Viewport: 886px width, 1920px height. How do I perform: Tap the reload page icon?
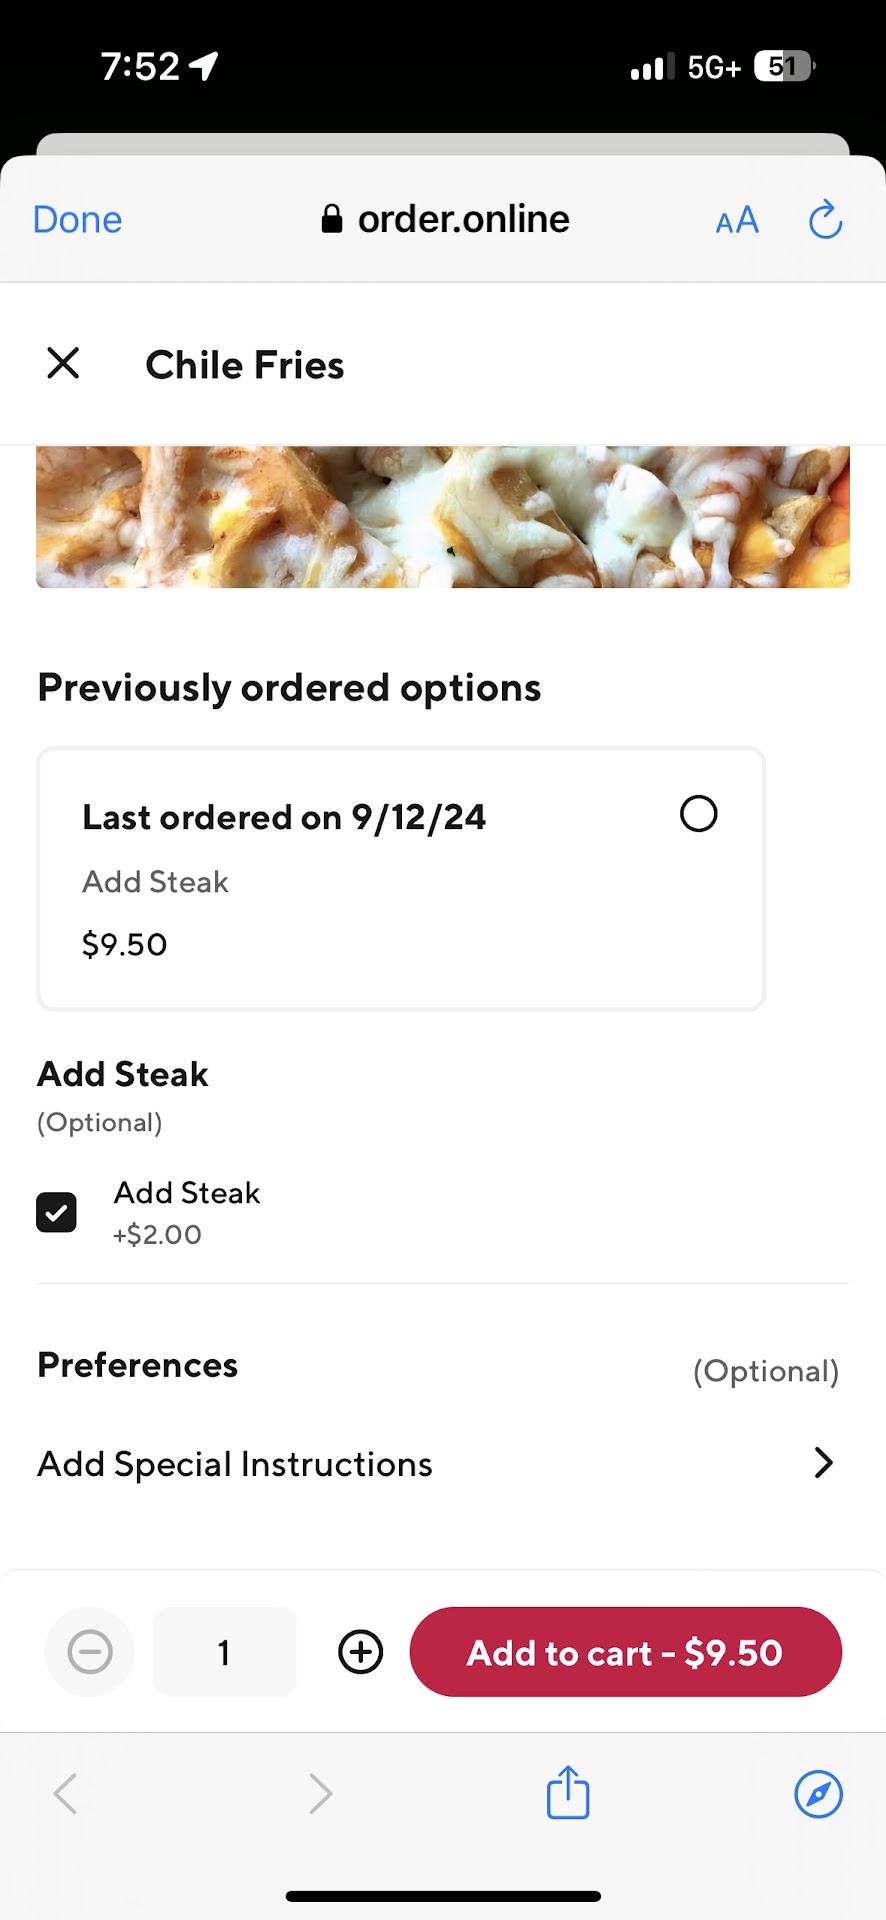pos(825,220)
